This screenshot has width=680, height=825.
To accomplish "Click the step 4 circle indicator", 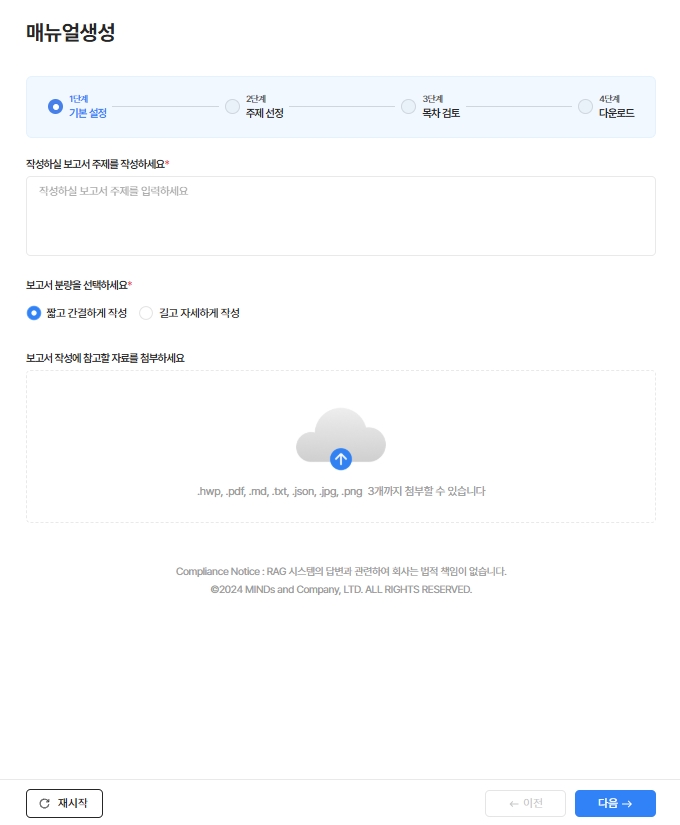I will (x=585, y=106).
